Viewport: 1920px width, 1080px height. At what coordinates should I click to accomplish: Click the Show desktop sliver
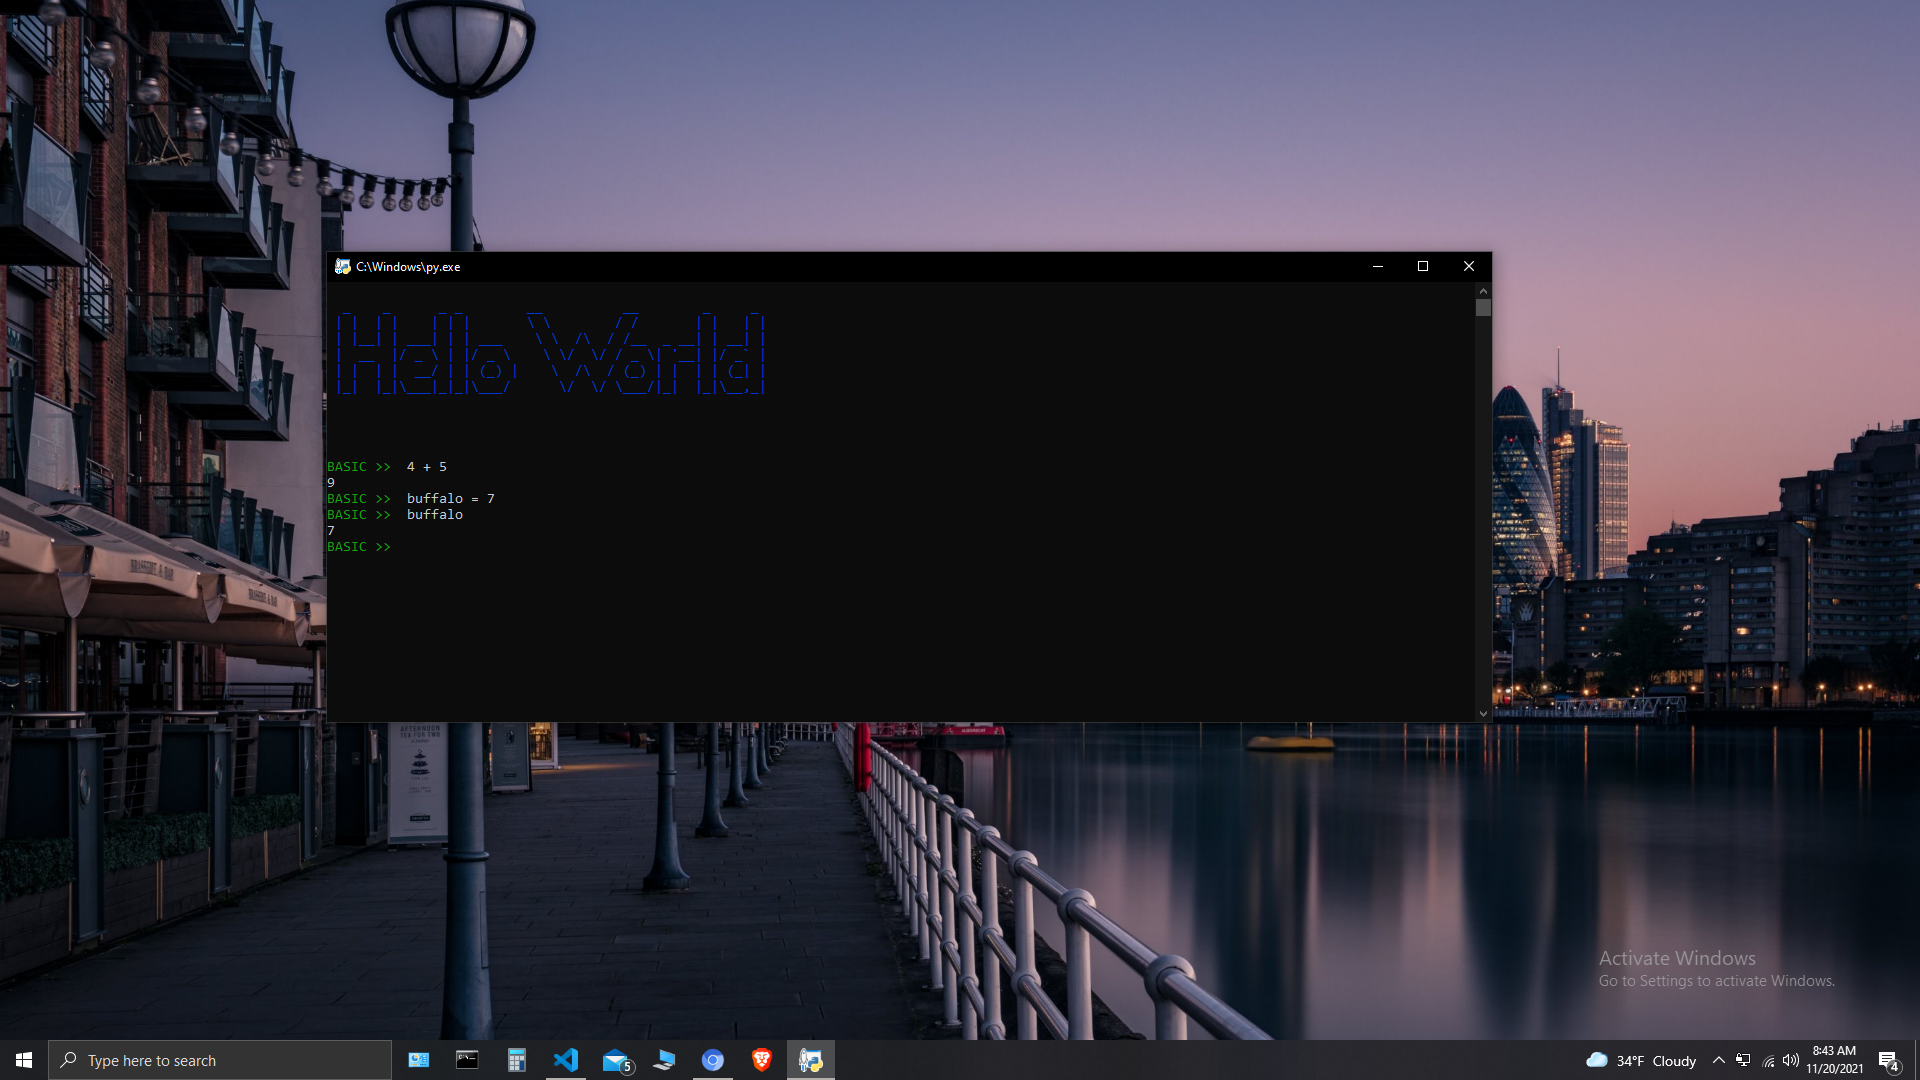(1916, 1060)
